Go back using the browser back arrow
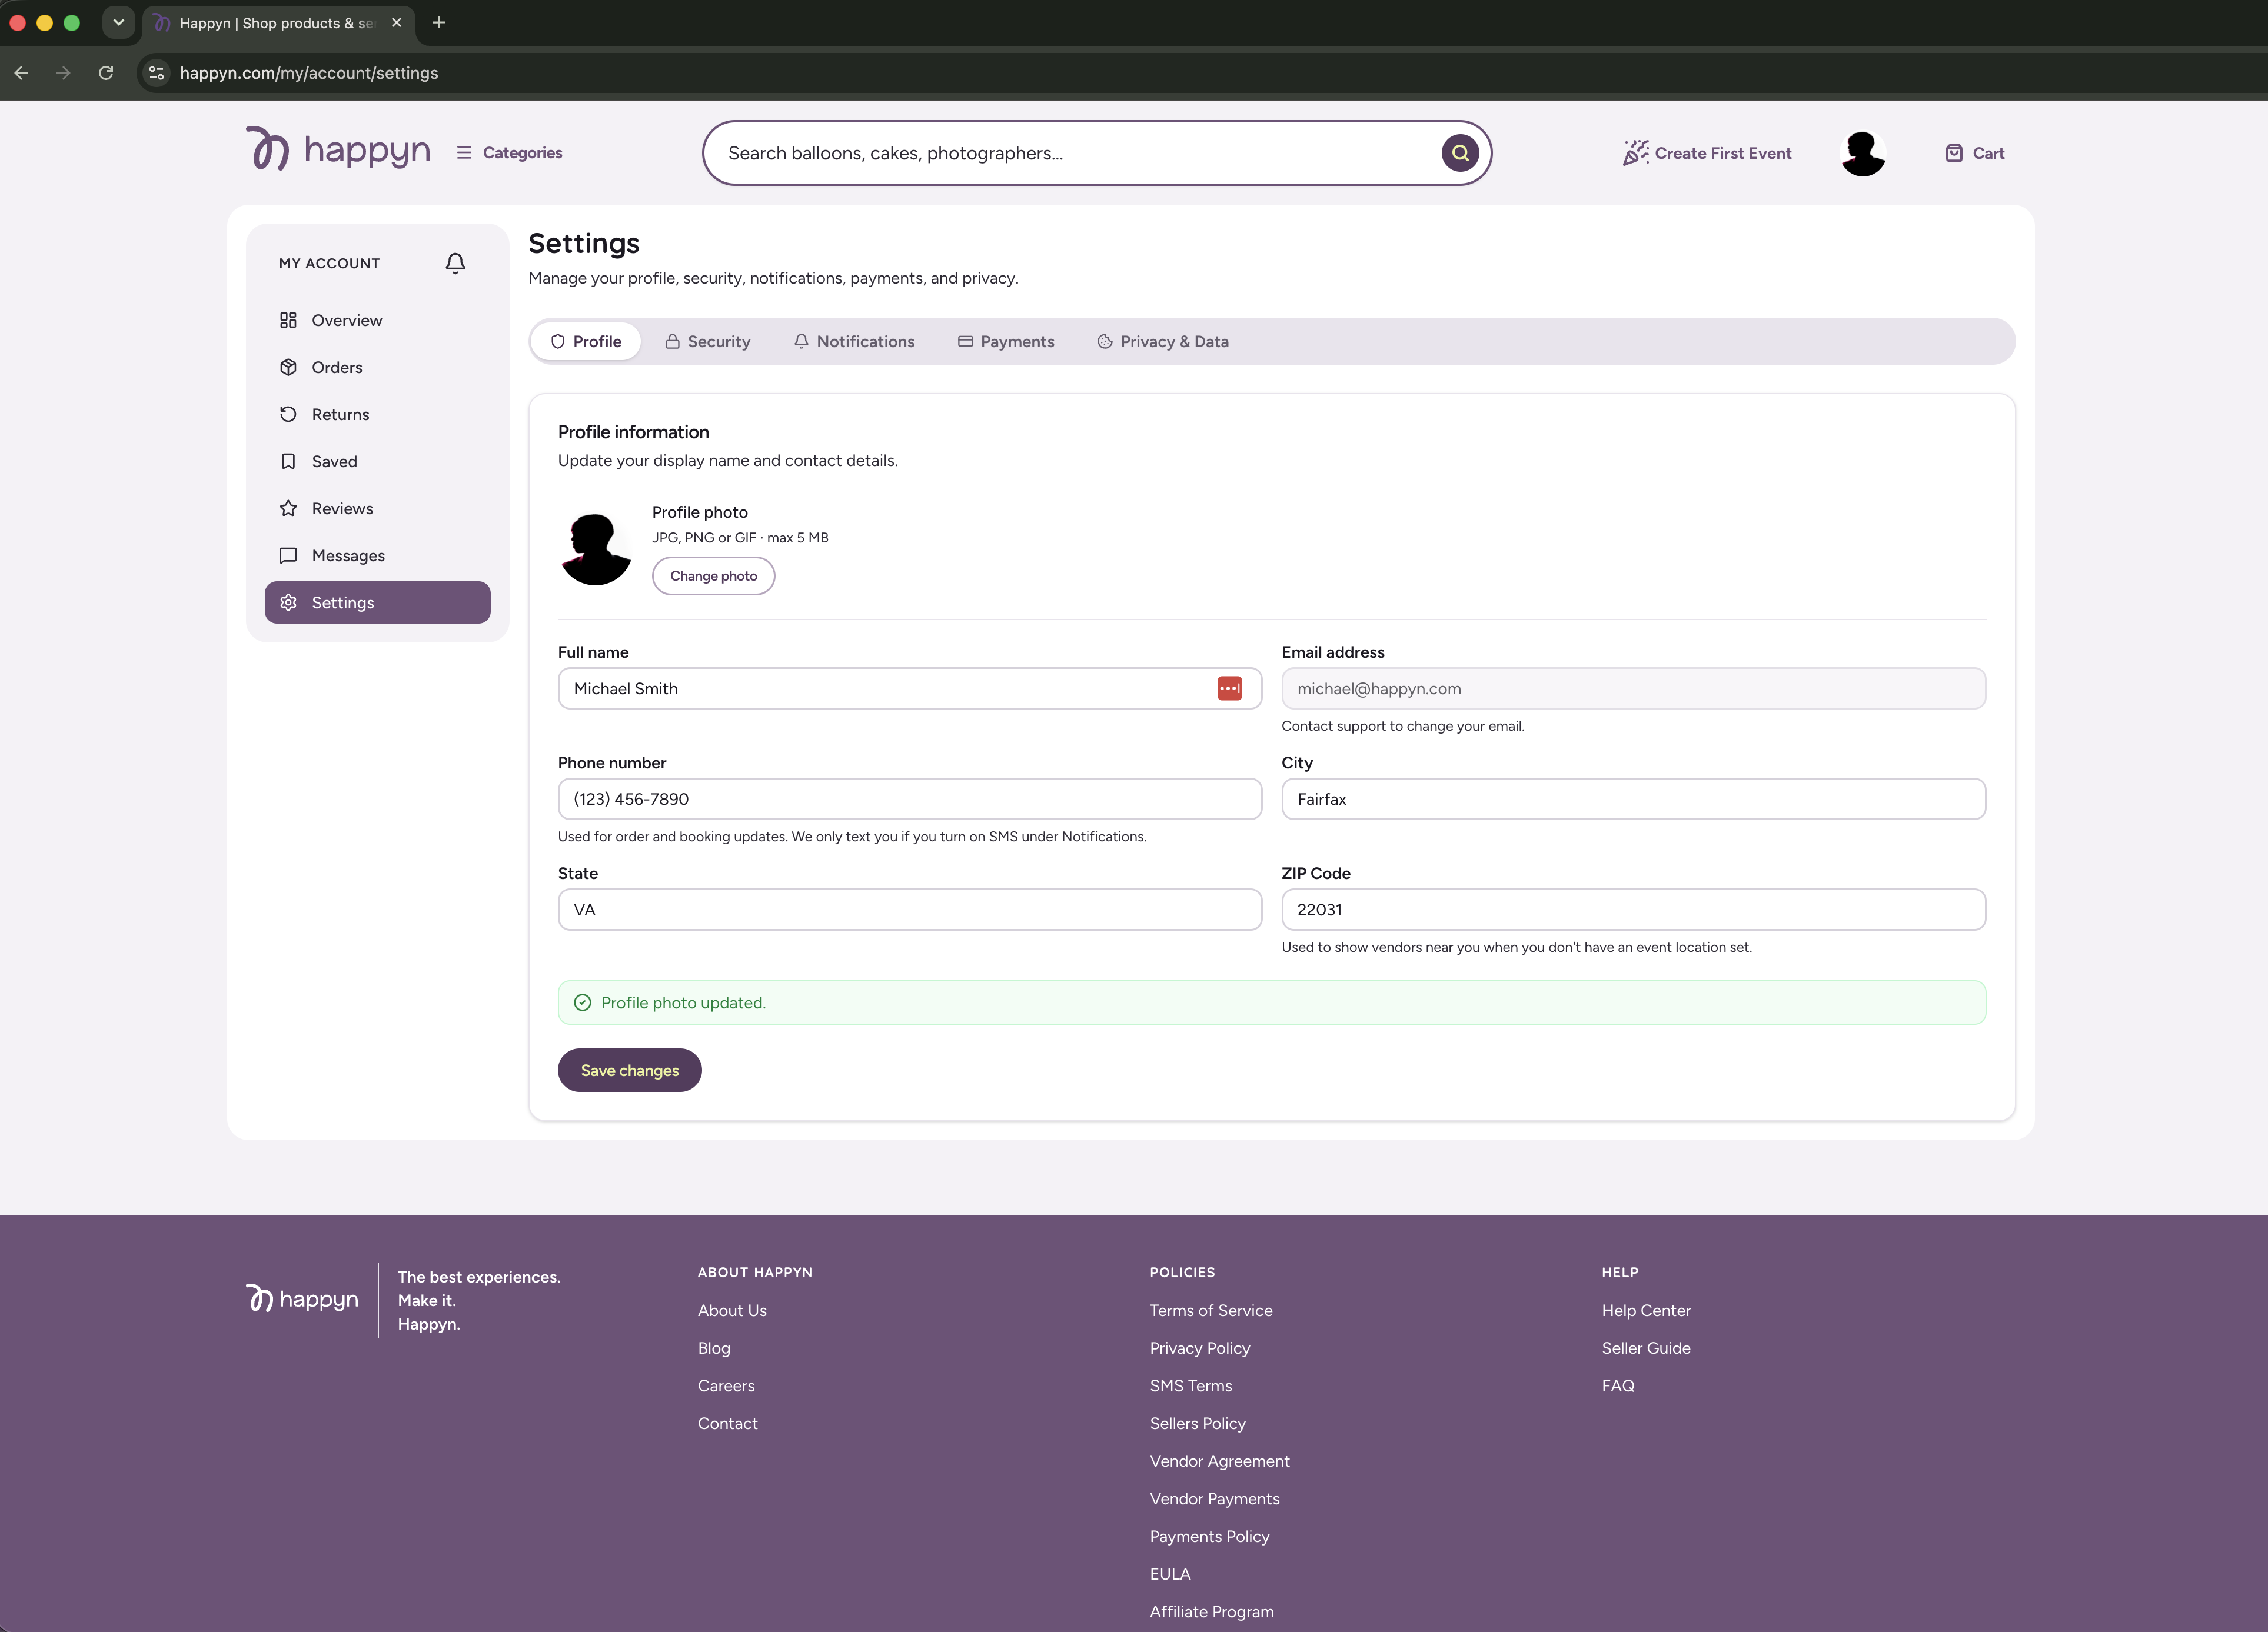2268x1632 pixels. click(22, 73)
